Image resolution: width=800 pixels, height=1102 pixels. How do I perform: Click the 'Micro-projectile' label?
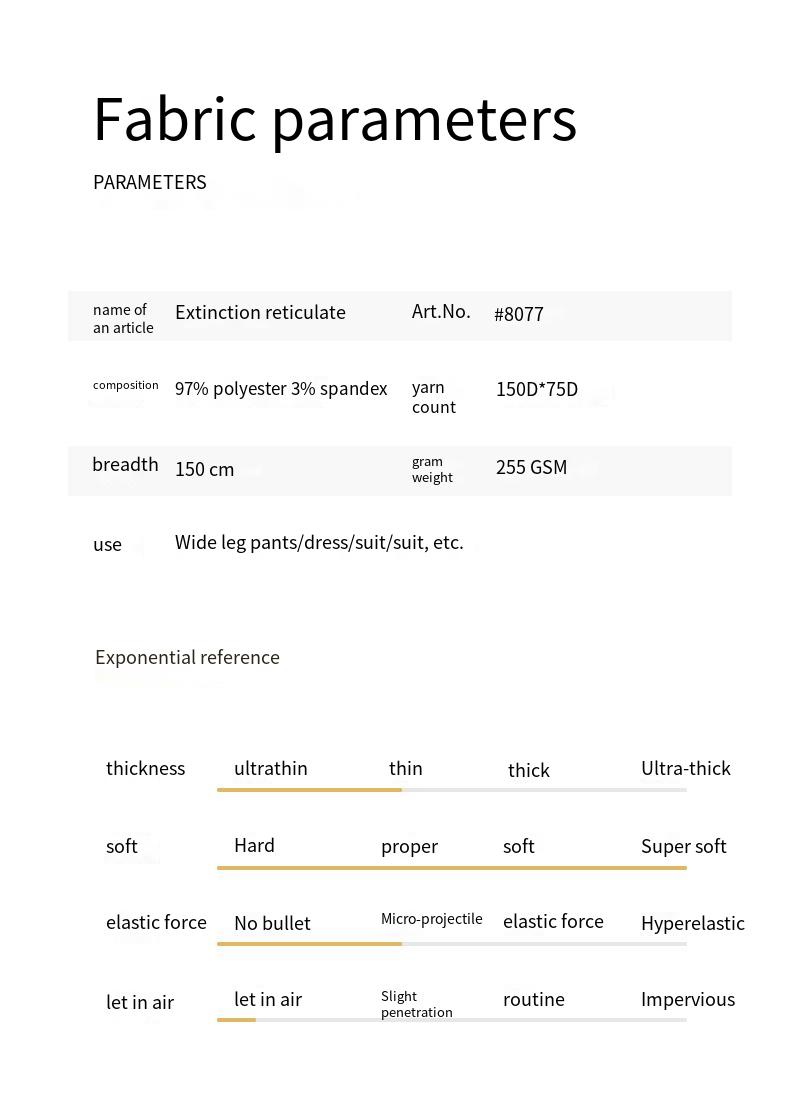coord(431,919)
